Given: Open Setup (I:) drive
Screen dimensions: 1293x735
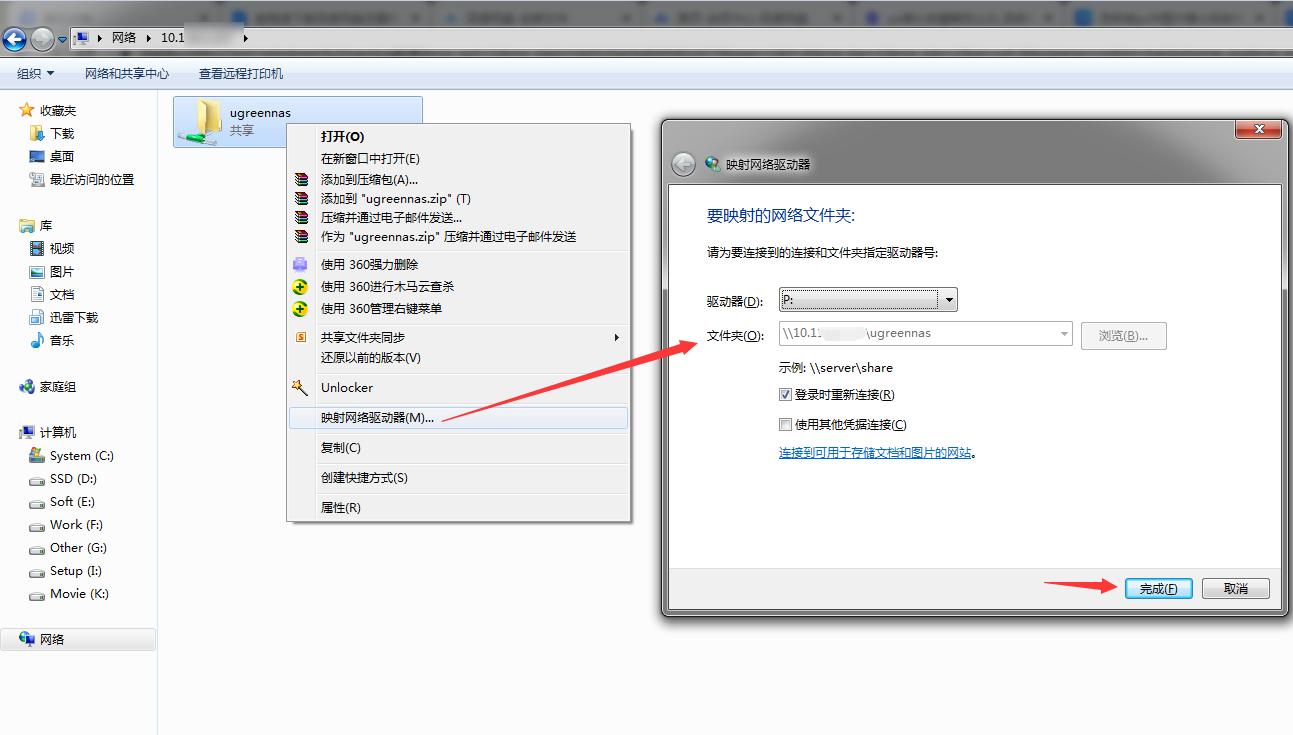Looking at the screenshot, I should (x=76, y=570).
